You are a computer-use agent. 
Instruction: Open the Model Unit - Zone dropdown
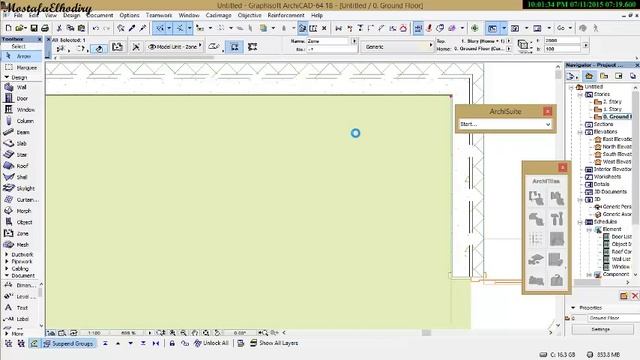[x=175, y=47]
